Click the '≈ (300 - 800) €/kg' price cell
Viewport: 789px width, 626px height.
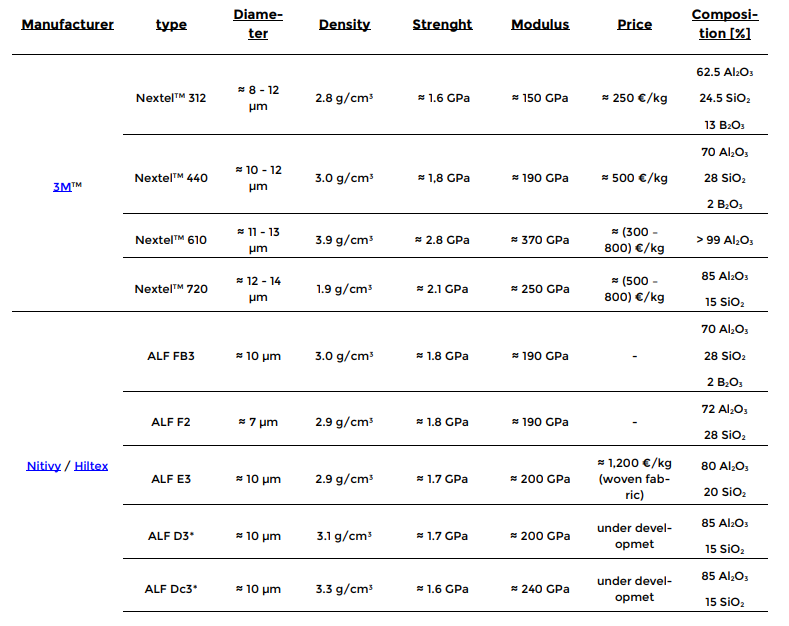point(635,240)
